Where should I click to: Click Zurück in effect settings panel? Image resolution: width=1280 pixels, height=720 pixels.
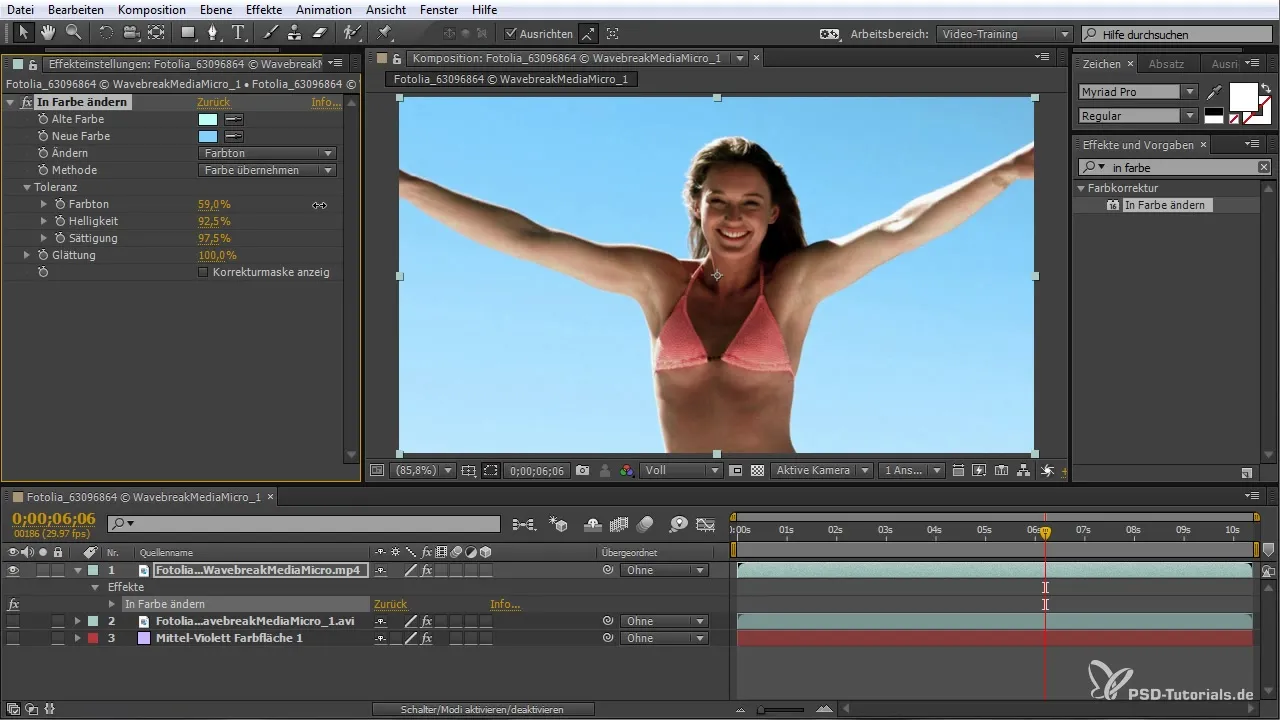click(213, 102)
